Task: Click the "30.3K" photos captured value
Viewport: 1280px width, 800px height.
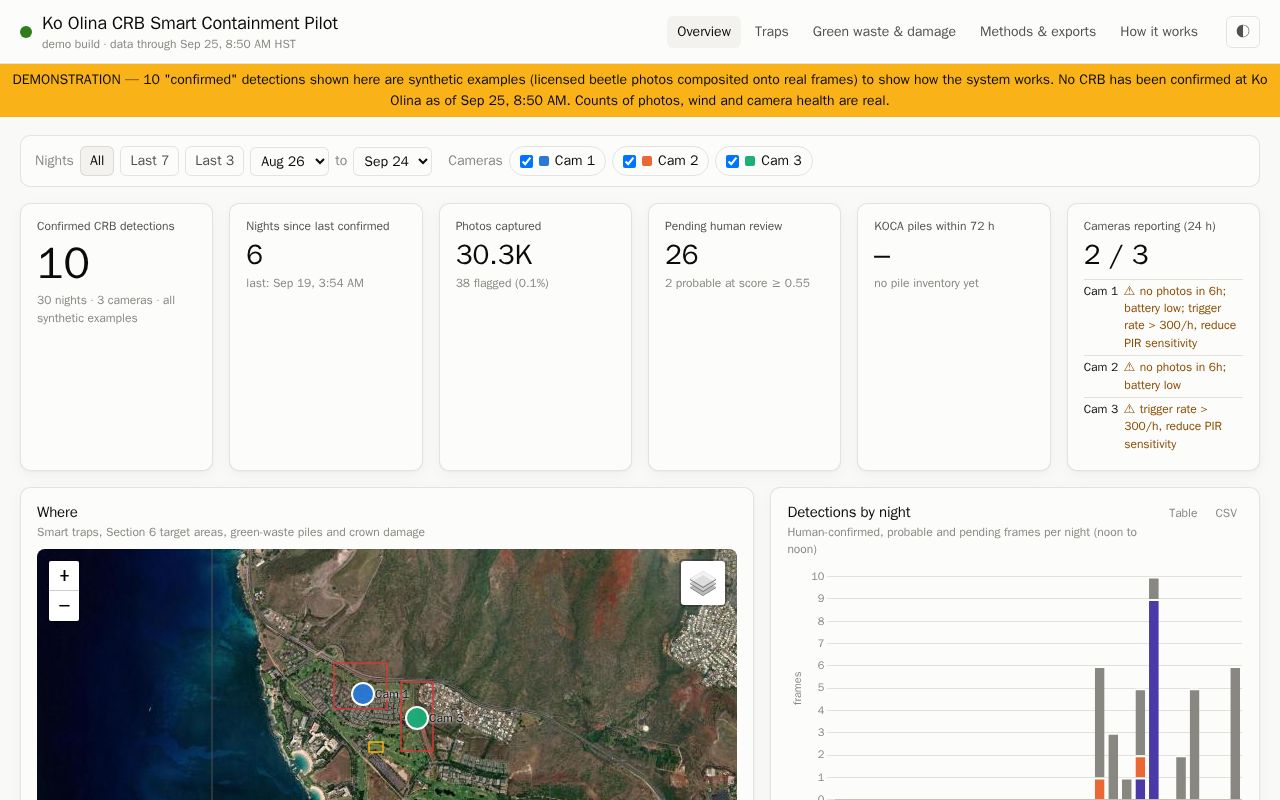Action: (x=494, y=255)
